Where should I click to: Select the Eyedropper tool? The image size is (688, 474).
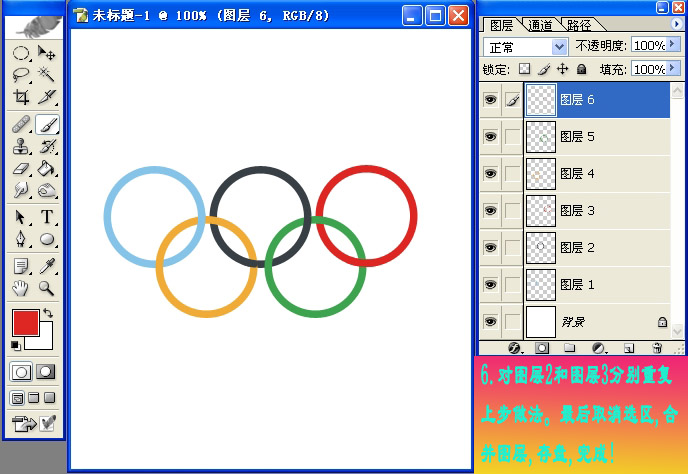coord(47,266)
